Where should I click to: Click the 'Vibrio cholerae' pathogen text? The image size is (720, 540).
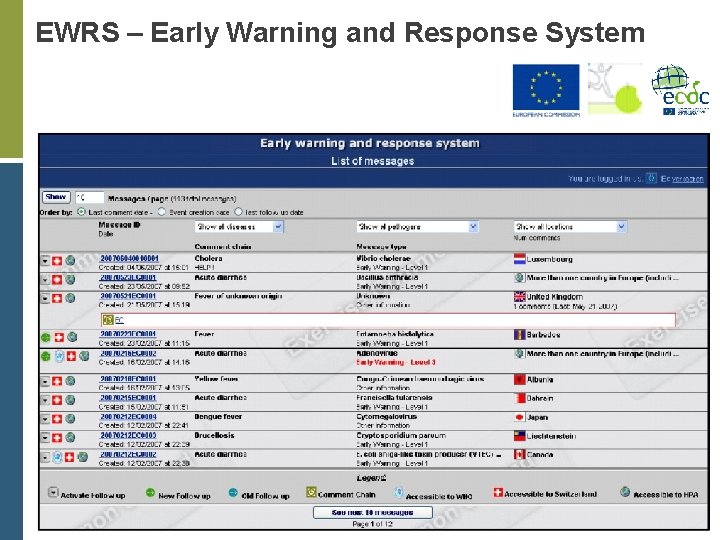click(383, 259)
